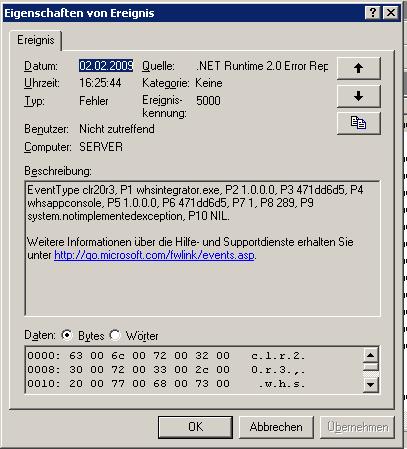Click hex row 0008 in data pane
Screen dimensions: 407x449
point(166,370)
